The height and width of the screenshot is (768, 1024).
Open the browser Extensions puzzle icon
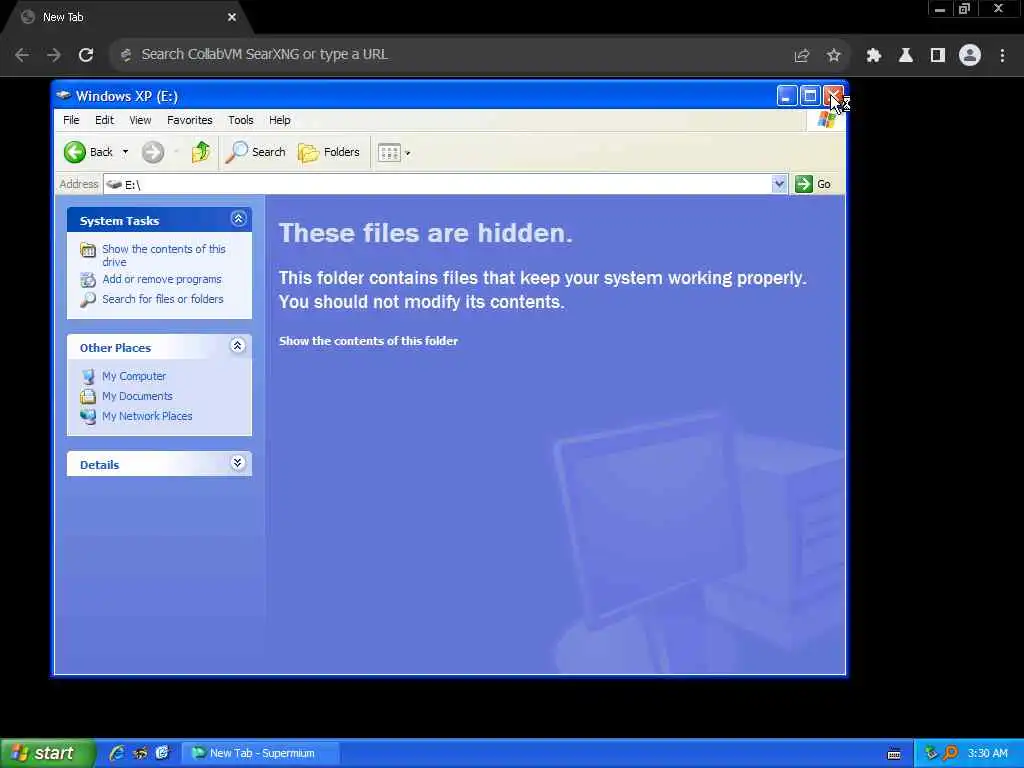pos(874,56)
